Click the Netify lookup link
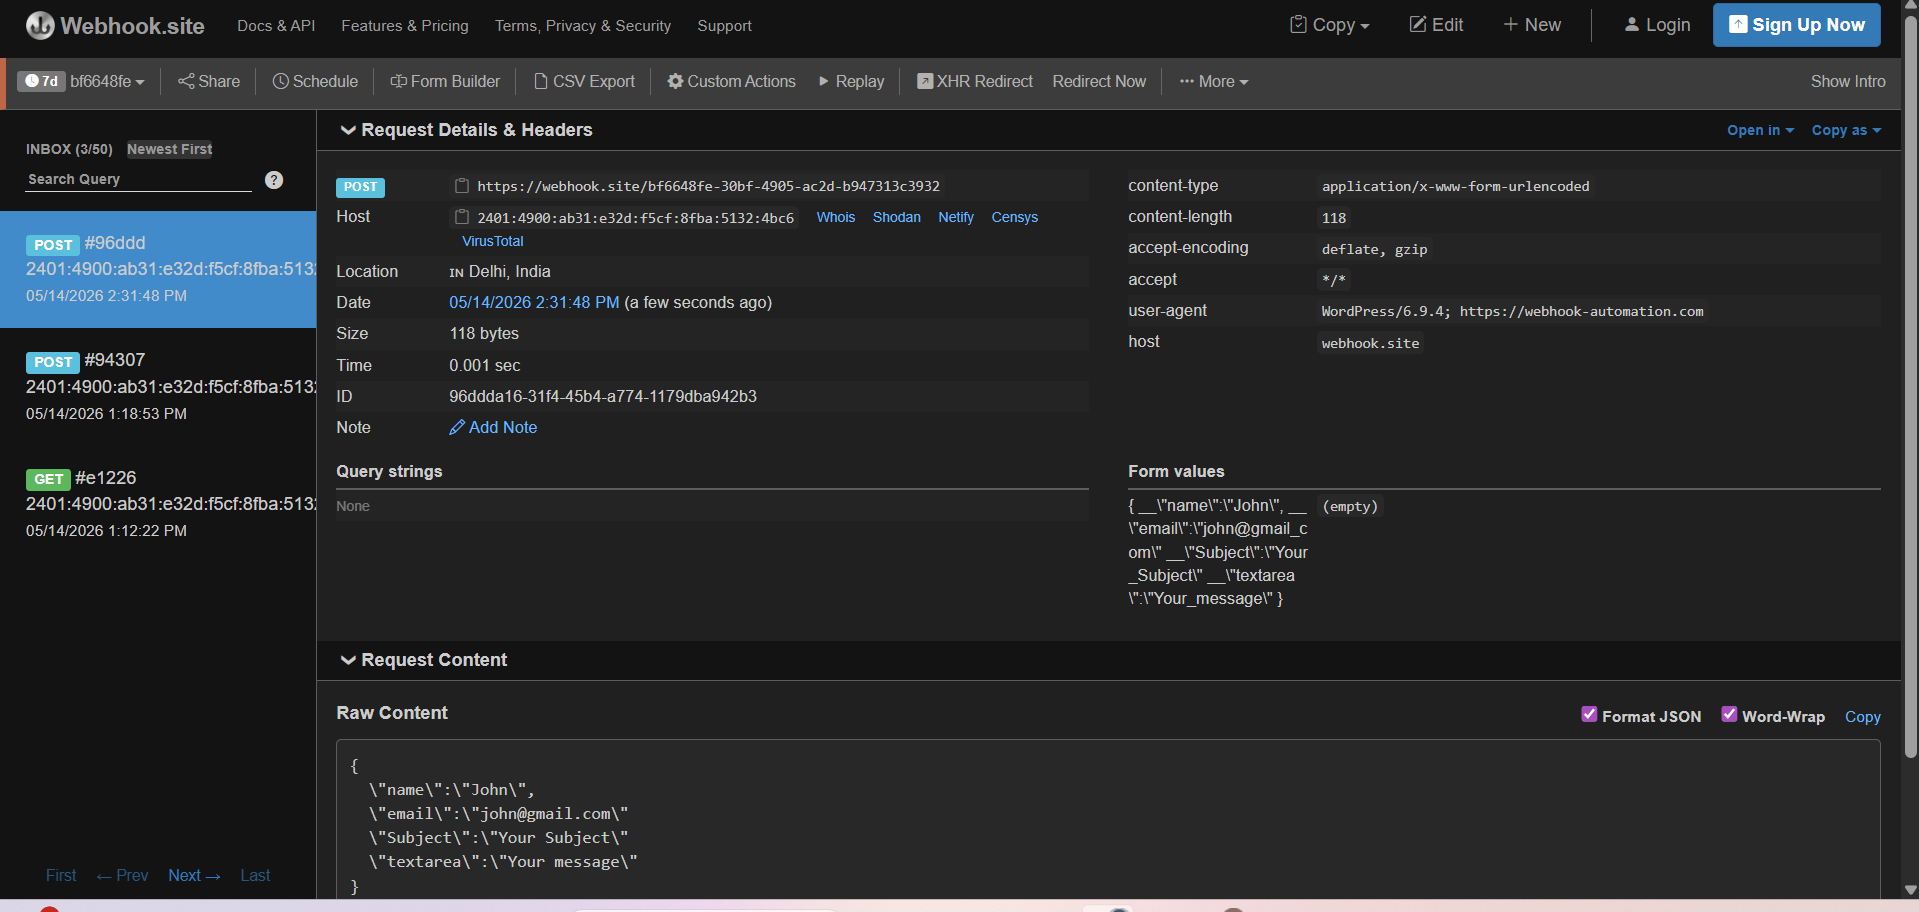1919x912 pixels. point(956,217)
